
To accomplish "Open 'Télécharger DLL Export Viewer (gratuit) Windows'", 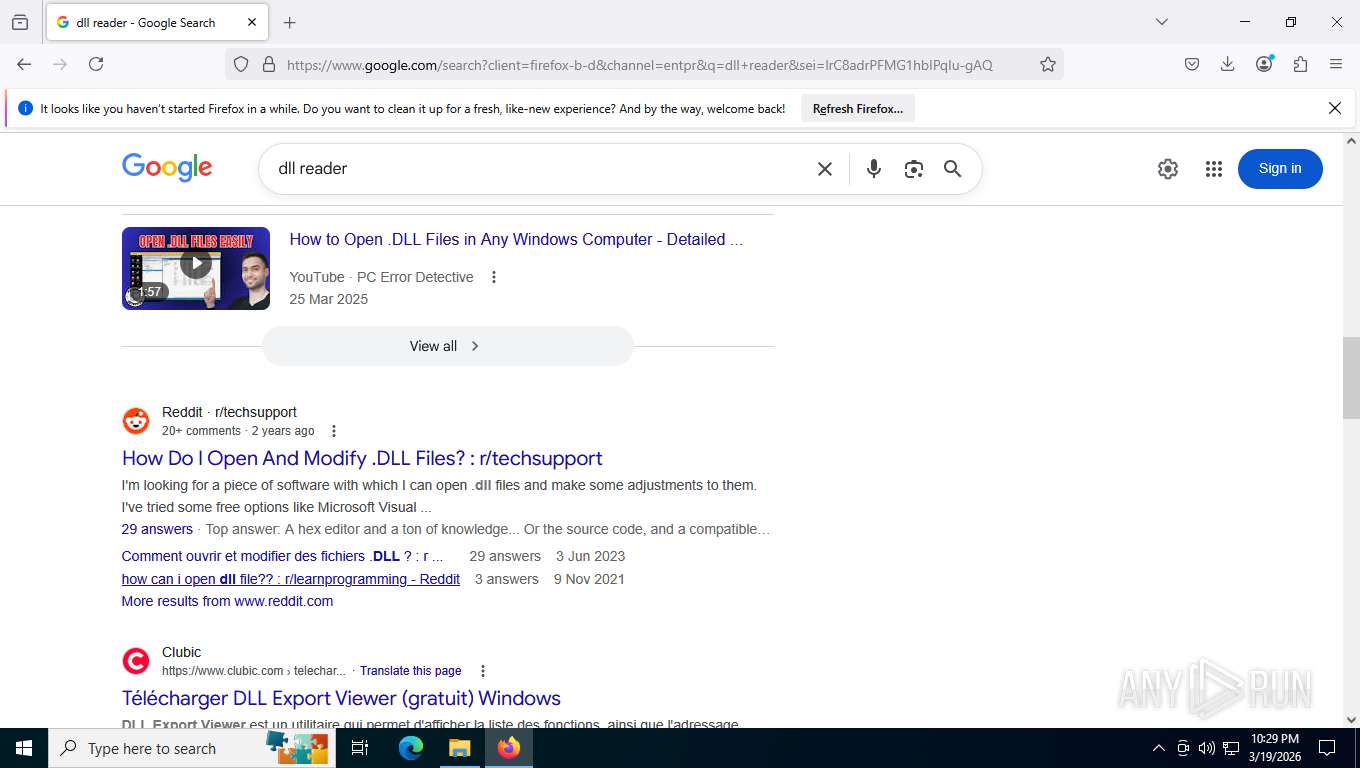I will click(341, 698).
